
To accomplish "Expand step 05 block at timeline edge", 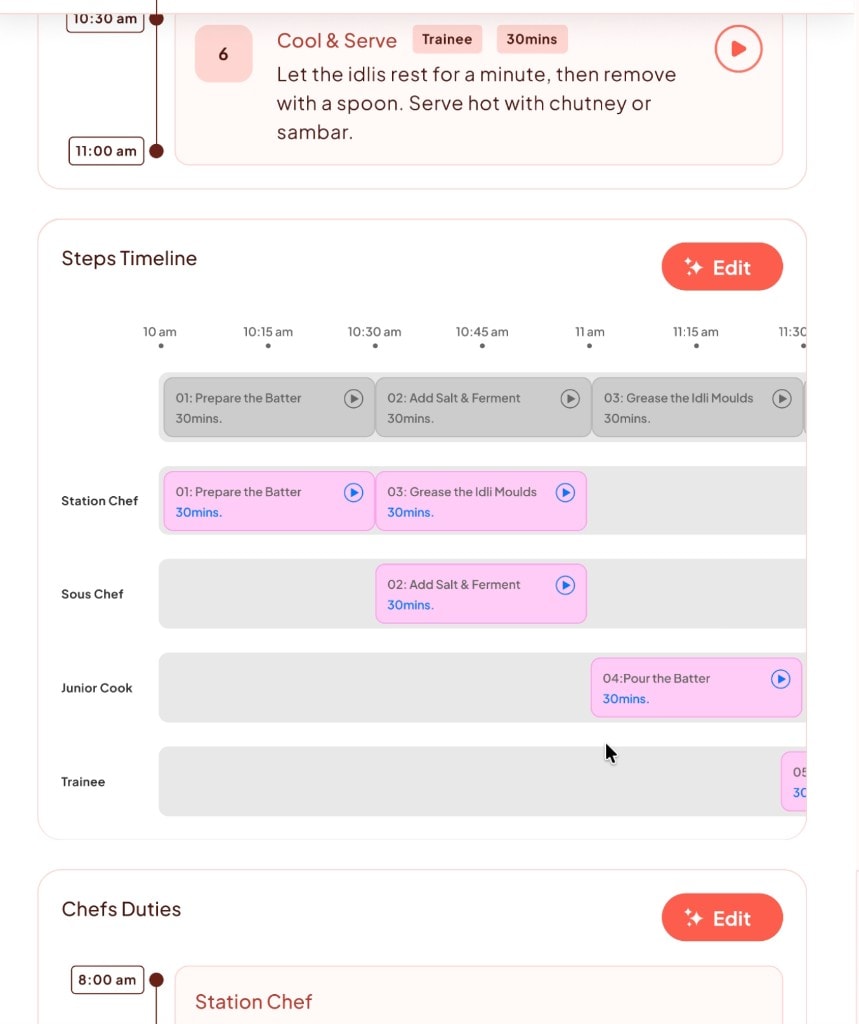I will (x=793, y=781).
